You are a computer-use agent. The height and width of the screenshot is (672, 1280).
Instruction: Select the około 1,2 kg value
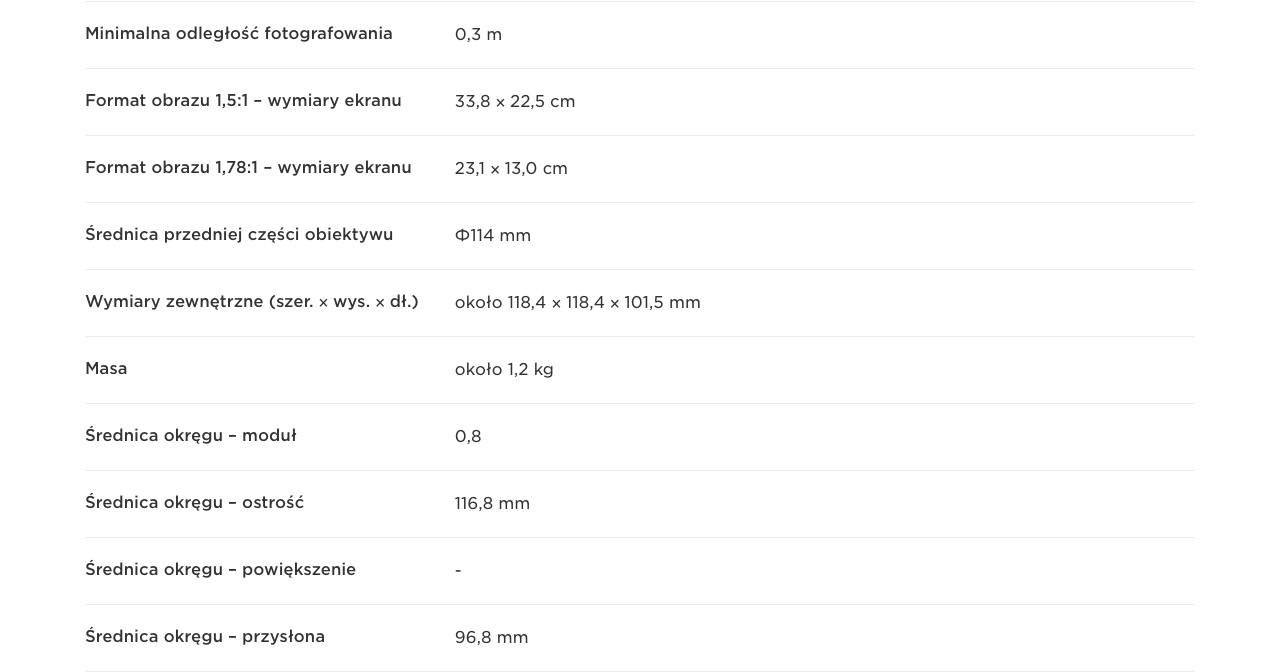point(504,370)
